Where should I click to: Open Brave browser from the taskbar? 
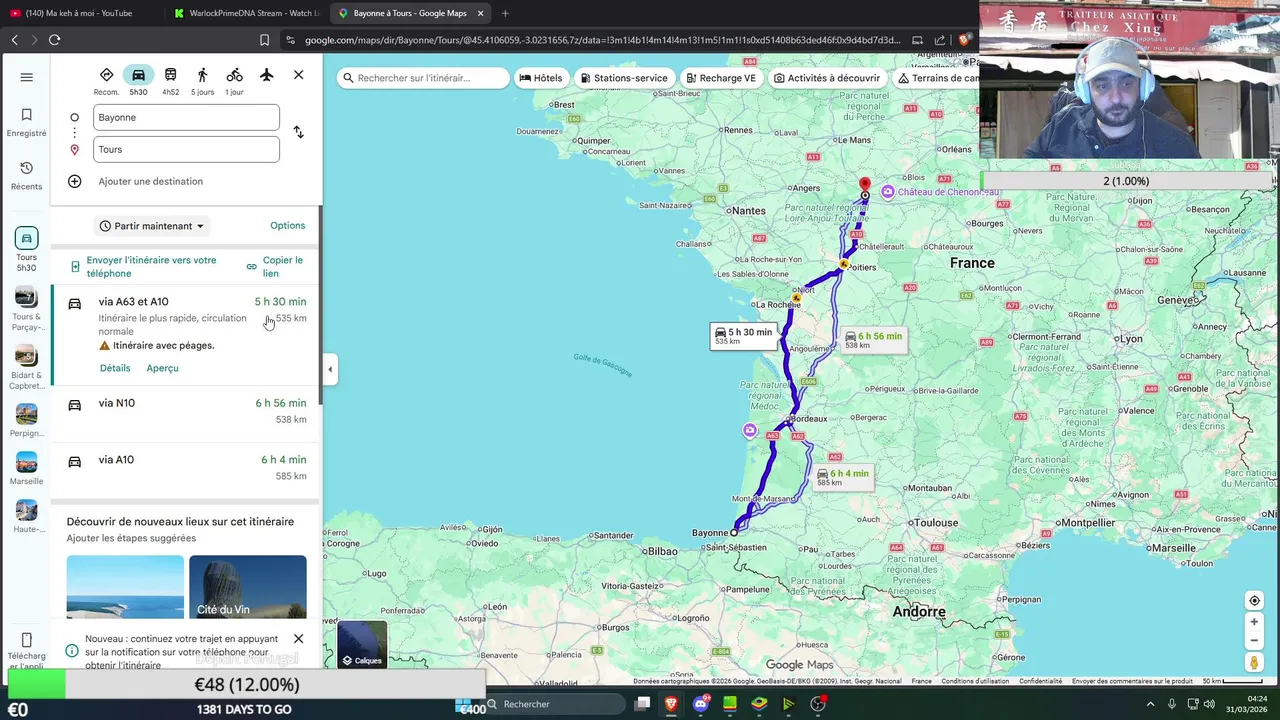671,704
